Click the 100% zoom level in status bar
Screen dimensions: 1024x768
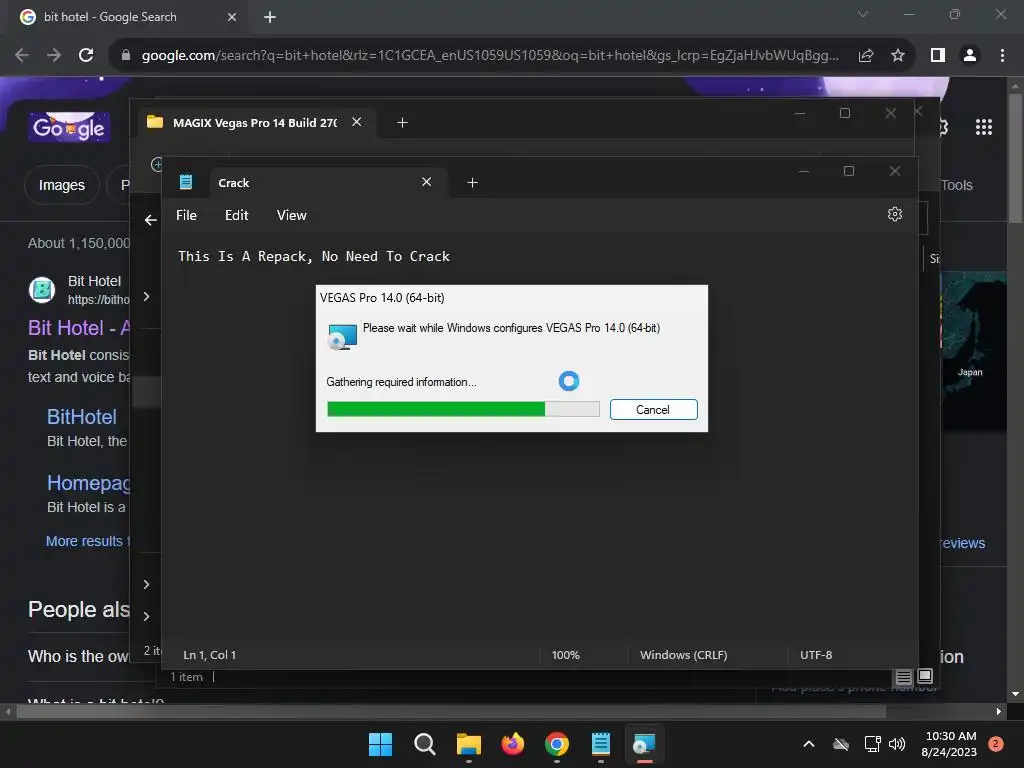tap(566, 654)
